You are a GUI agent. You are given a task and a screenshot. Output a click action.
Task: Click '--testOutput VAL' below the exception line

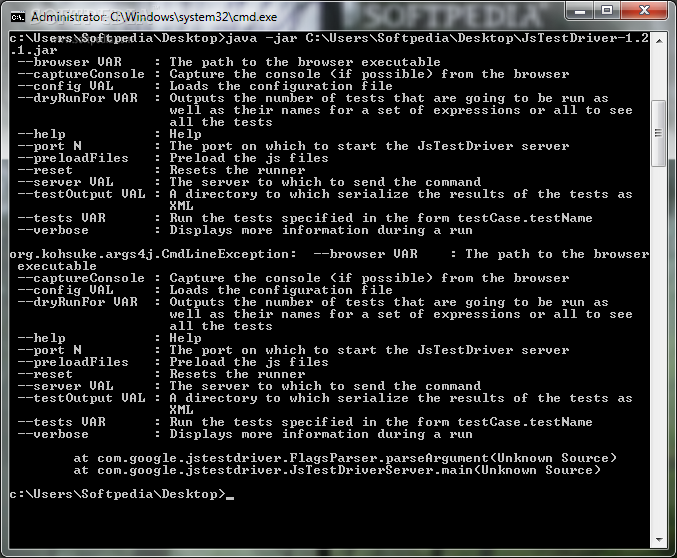click(82, 398)
